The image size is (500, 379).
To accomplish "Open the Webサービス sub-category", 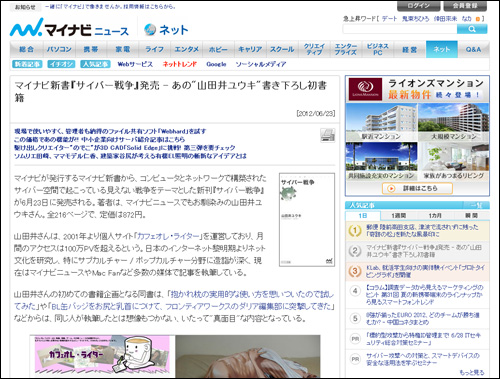I will tap(135, 64).
